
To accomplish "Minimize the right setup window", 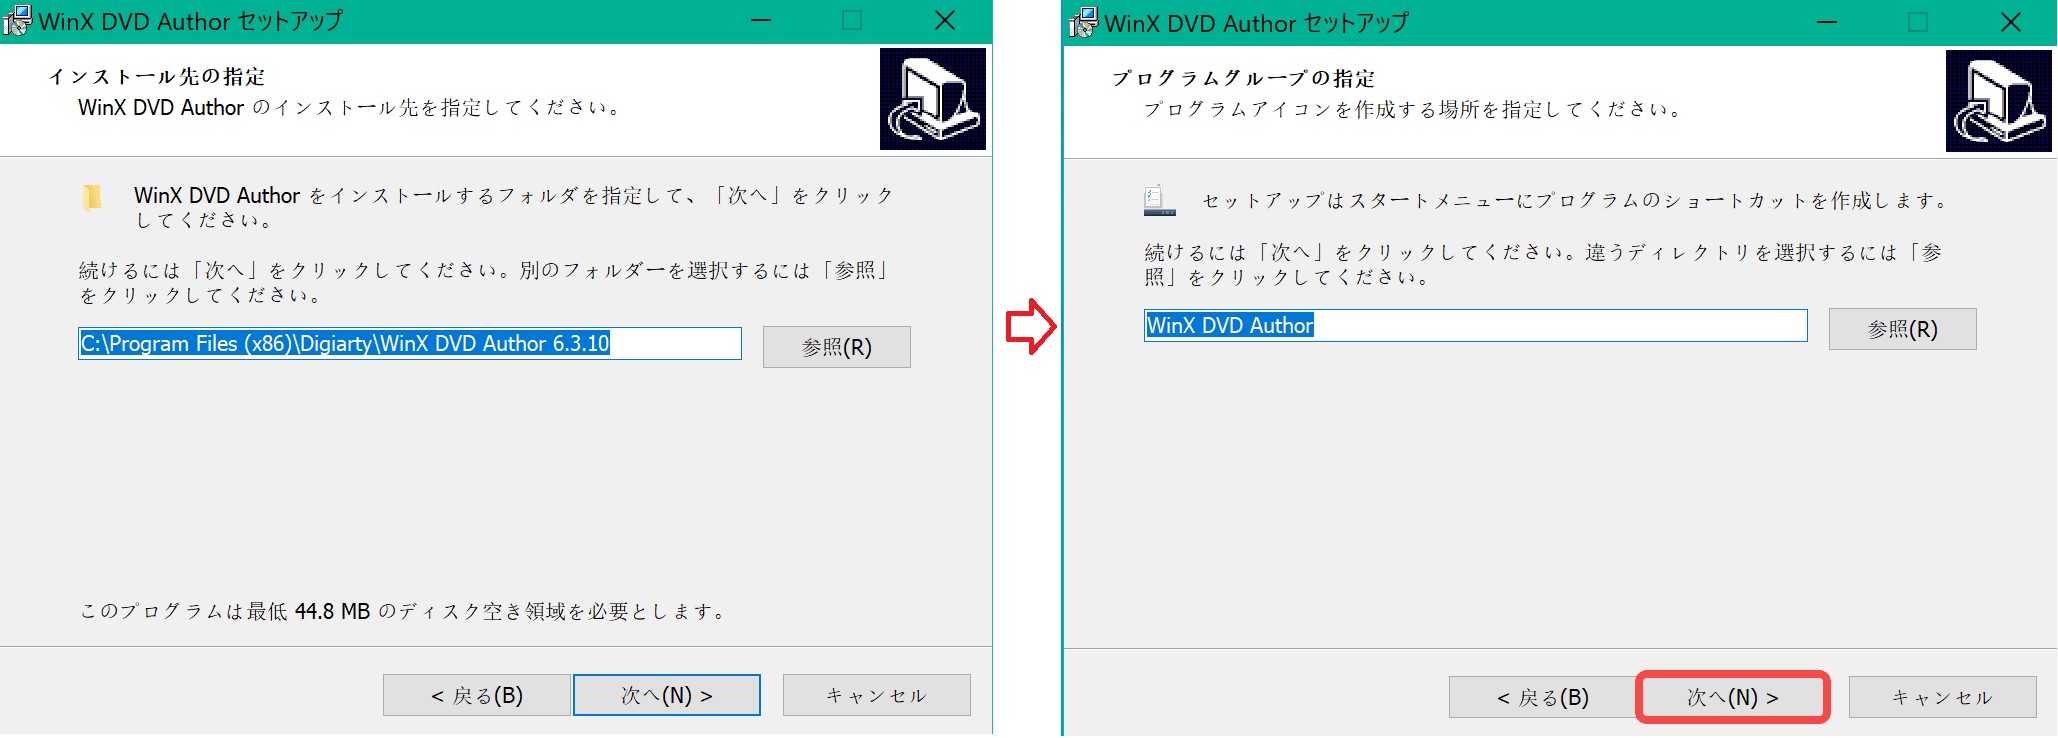I will click(x=1827, y=22).
